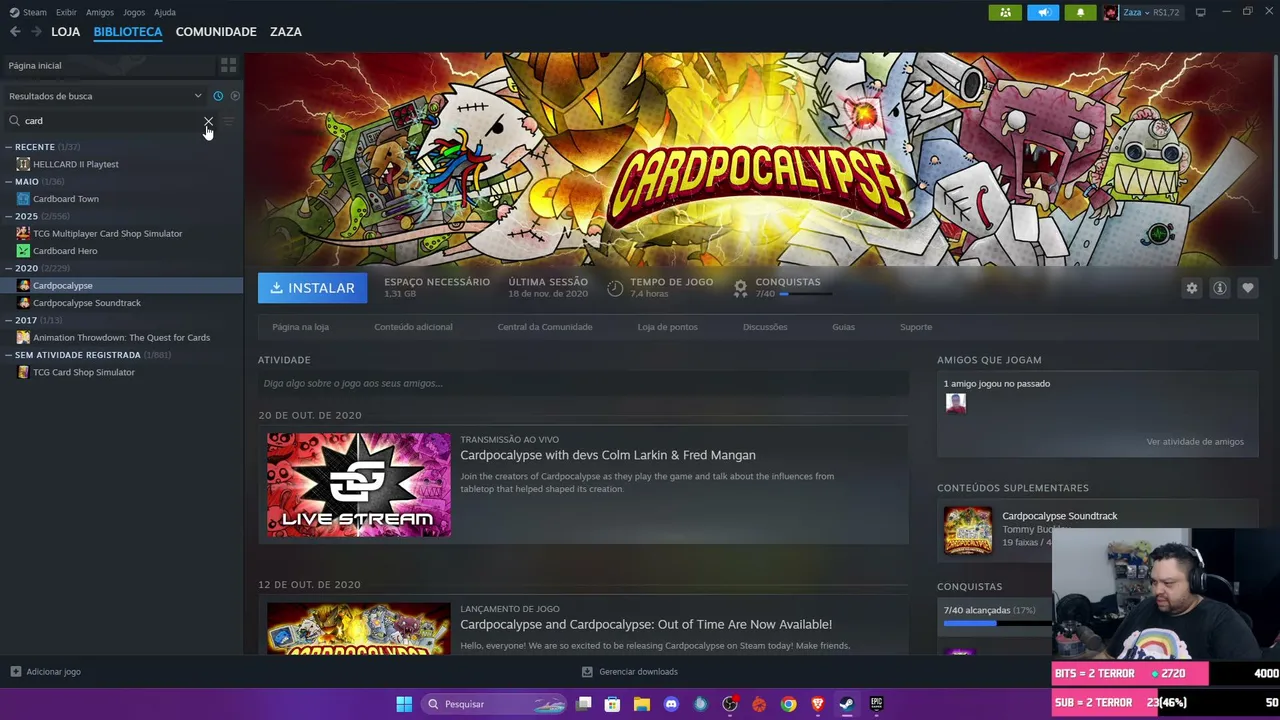Click the TCG Card Shop Simulator icon
The image size is (1280, 720).
23,372
